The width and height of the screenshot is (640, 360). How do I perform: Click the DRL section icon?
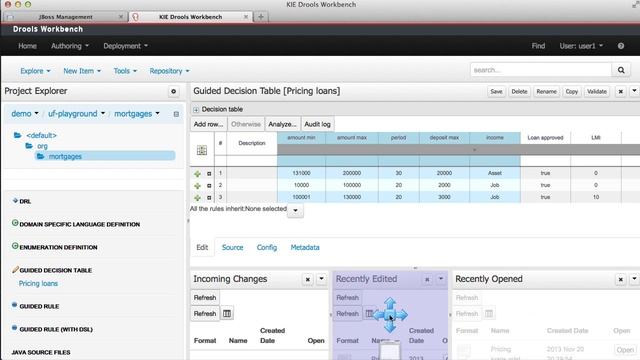15,200
